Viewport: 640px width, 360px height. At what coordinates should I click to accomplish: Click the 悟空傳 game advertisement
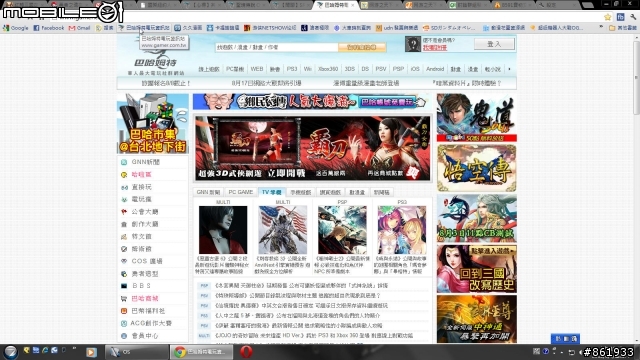pyautogui.click(x=477, y=168)
